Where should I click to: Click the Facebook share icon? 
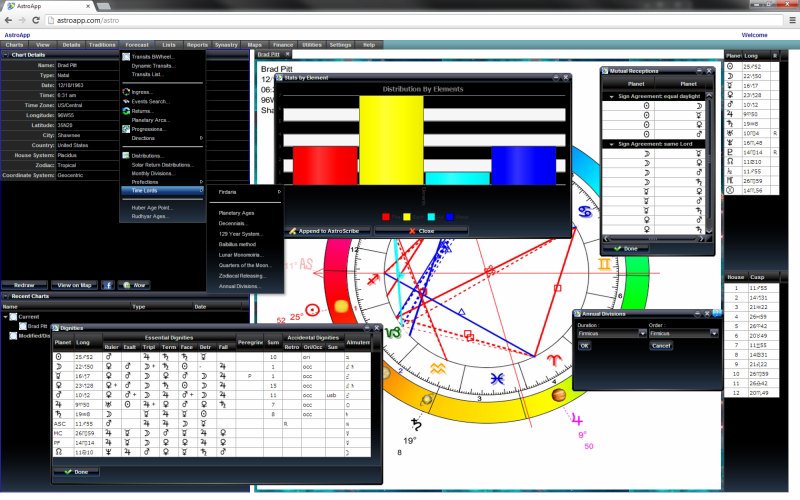pyautogui.click(x=107, y=285)
